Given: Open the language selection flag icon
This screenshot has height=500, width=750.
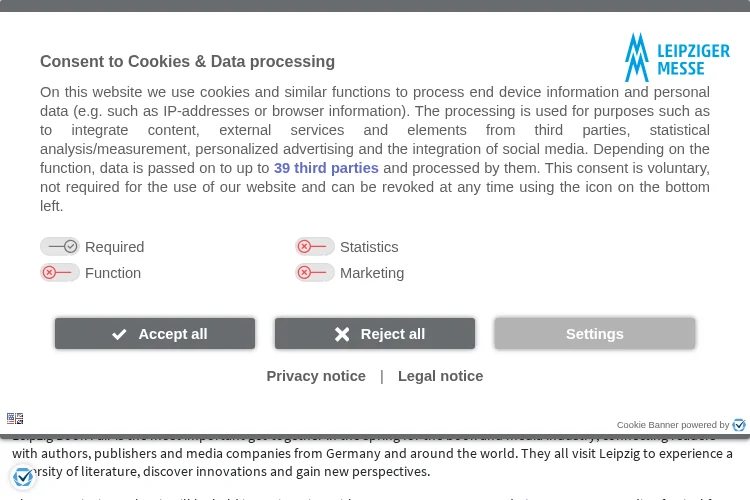Looking at the screenshot, I should [x=15, y=419].
